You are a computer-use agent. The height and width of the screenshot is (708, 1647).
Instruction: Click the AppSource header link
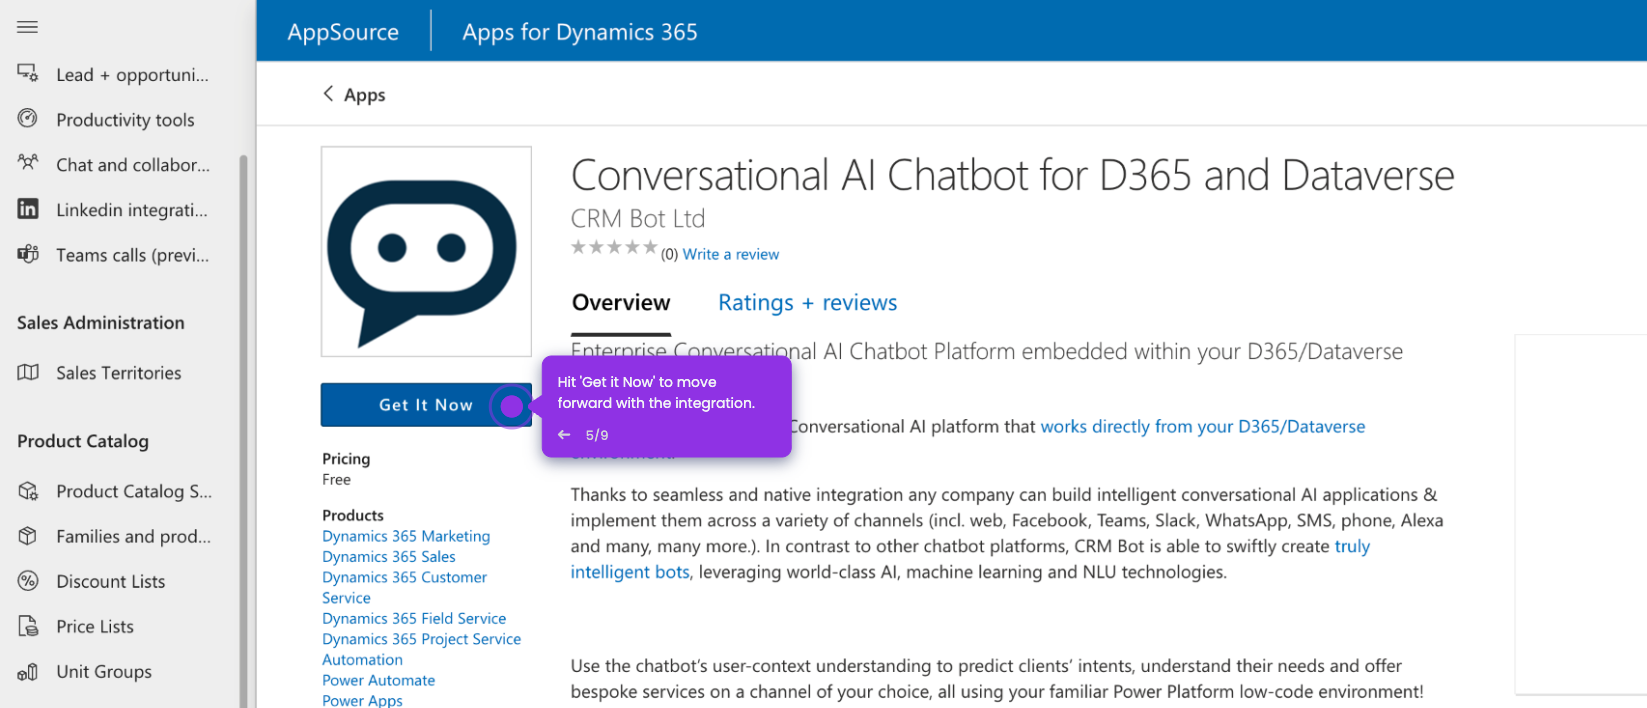(343, 32)
